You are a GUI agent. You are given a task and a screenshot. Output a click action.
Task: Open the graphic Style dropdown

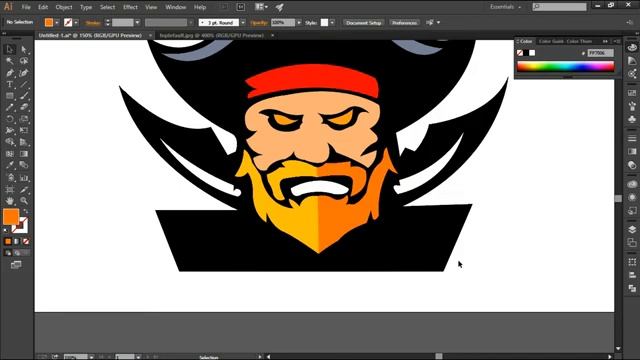[332, 23]
